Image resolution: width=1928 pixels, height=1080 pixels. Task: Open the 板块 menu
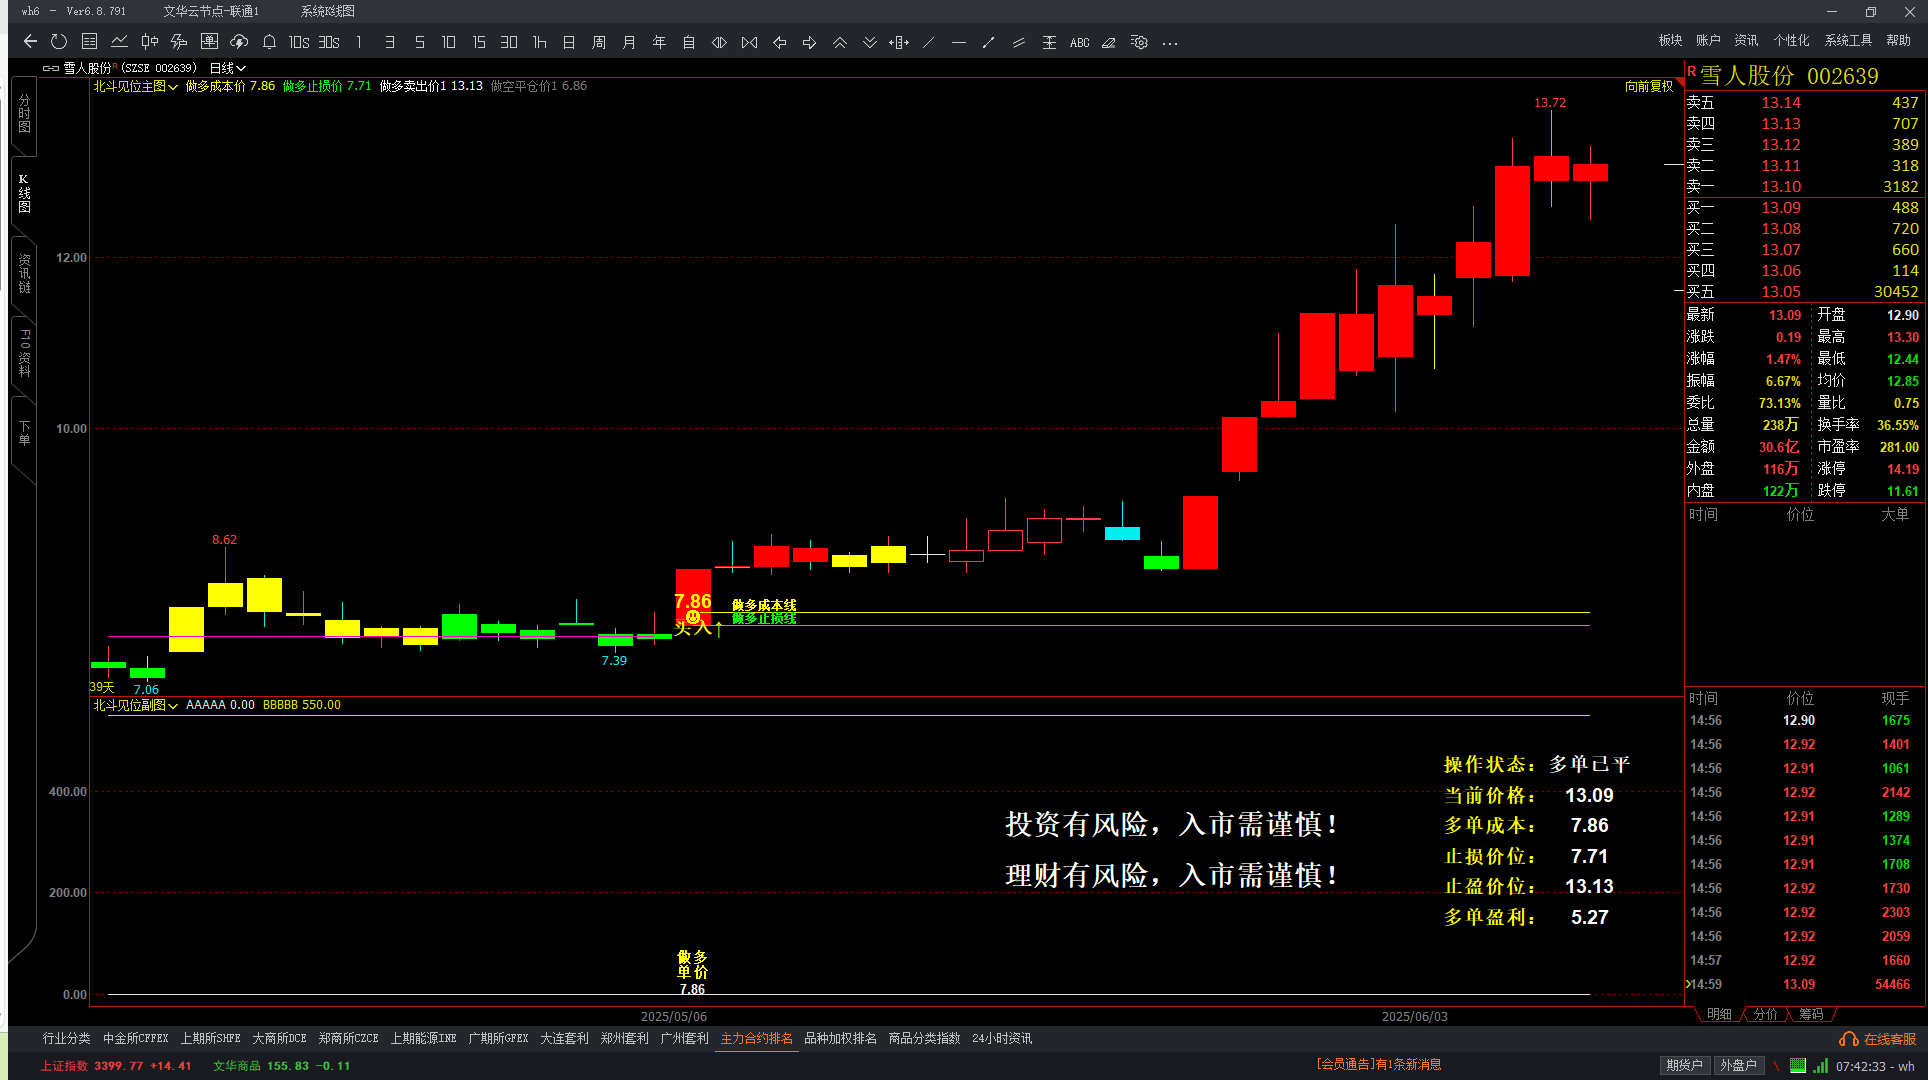pyautogui.click(x=1670, y=41)
